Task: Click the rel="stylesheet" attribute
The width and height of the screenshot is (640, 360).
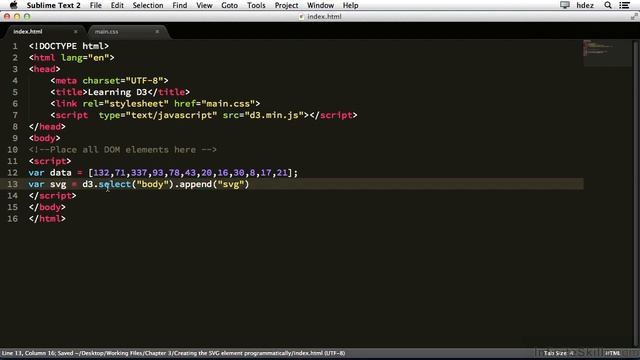Action: tap(125, 104)
